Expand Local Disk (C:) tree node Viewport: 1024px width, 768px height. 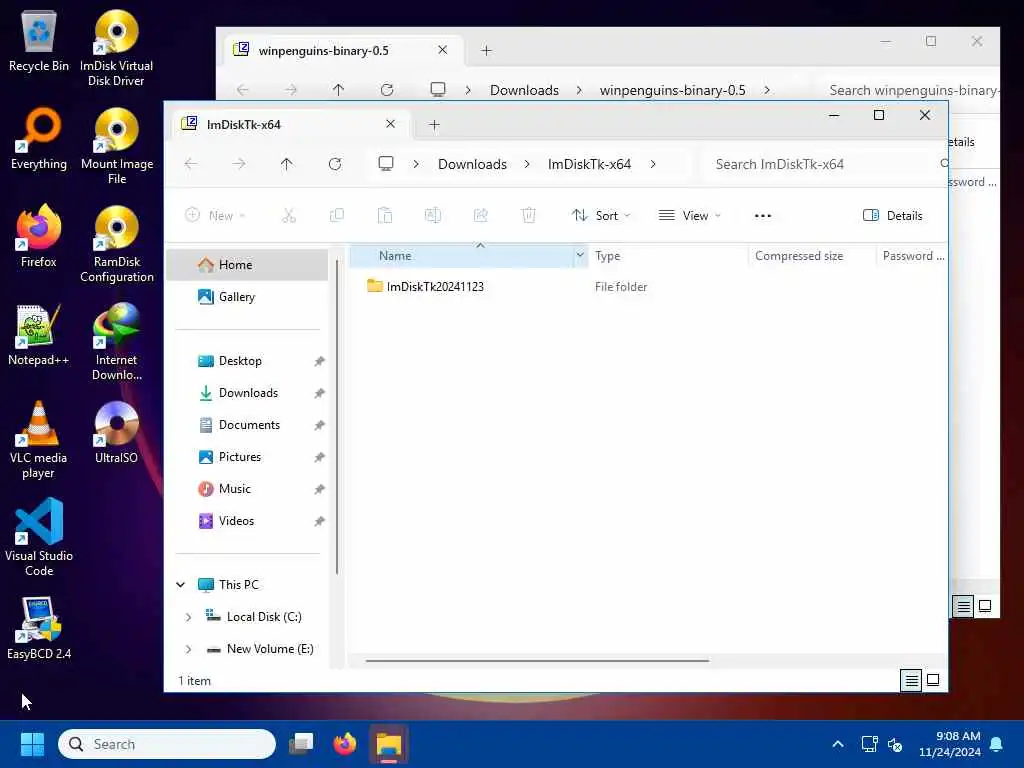[x=188, y=616]
